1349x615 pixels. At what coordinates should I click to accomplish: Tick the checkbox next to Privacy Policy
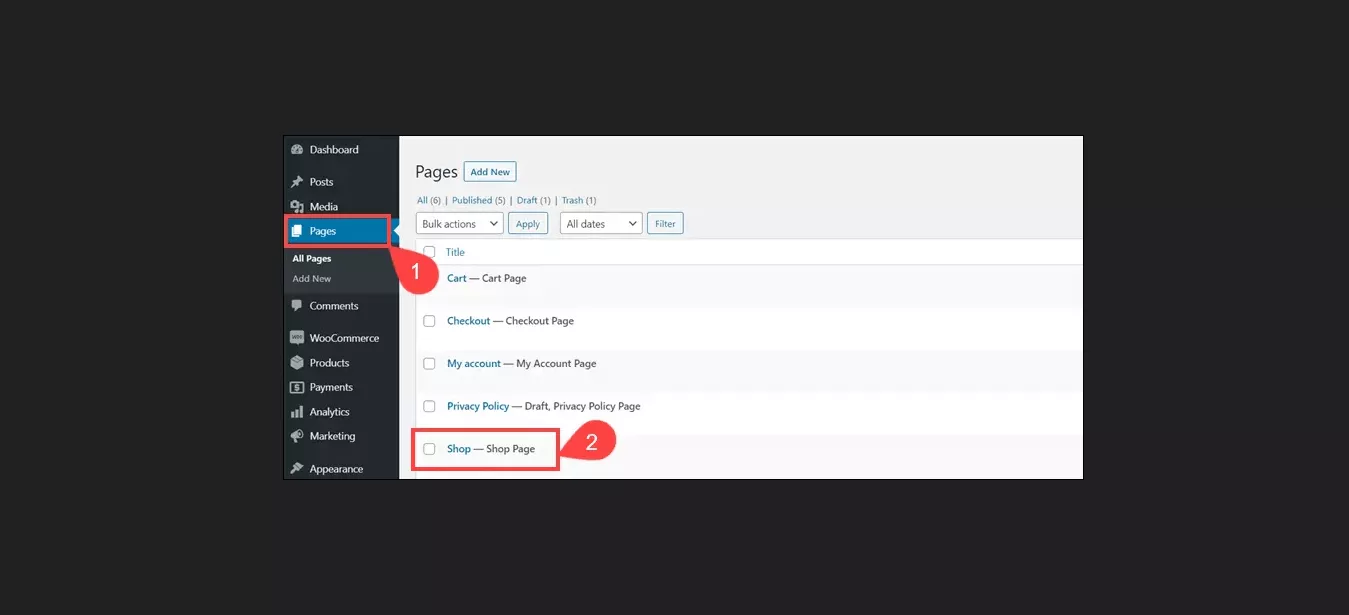(429, 406)
